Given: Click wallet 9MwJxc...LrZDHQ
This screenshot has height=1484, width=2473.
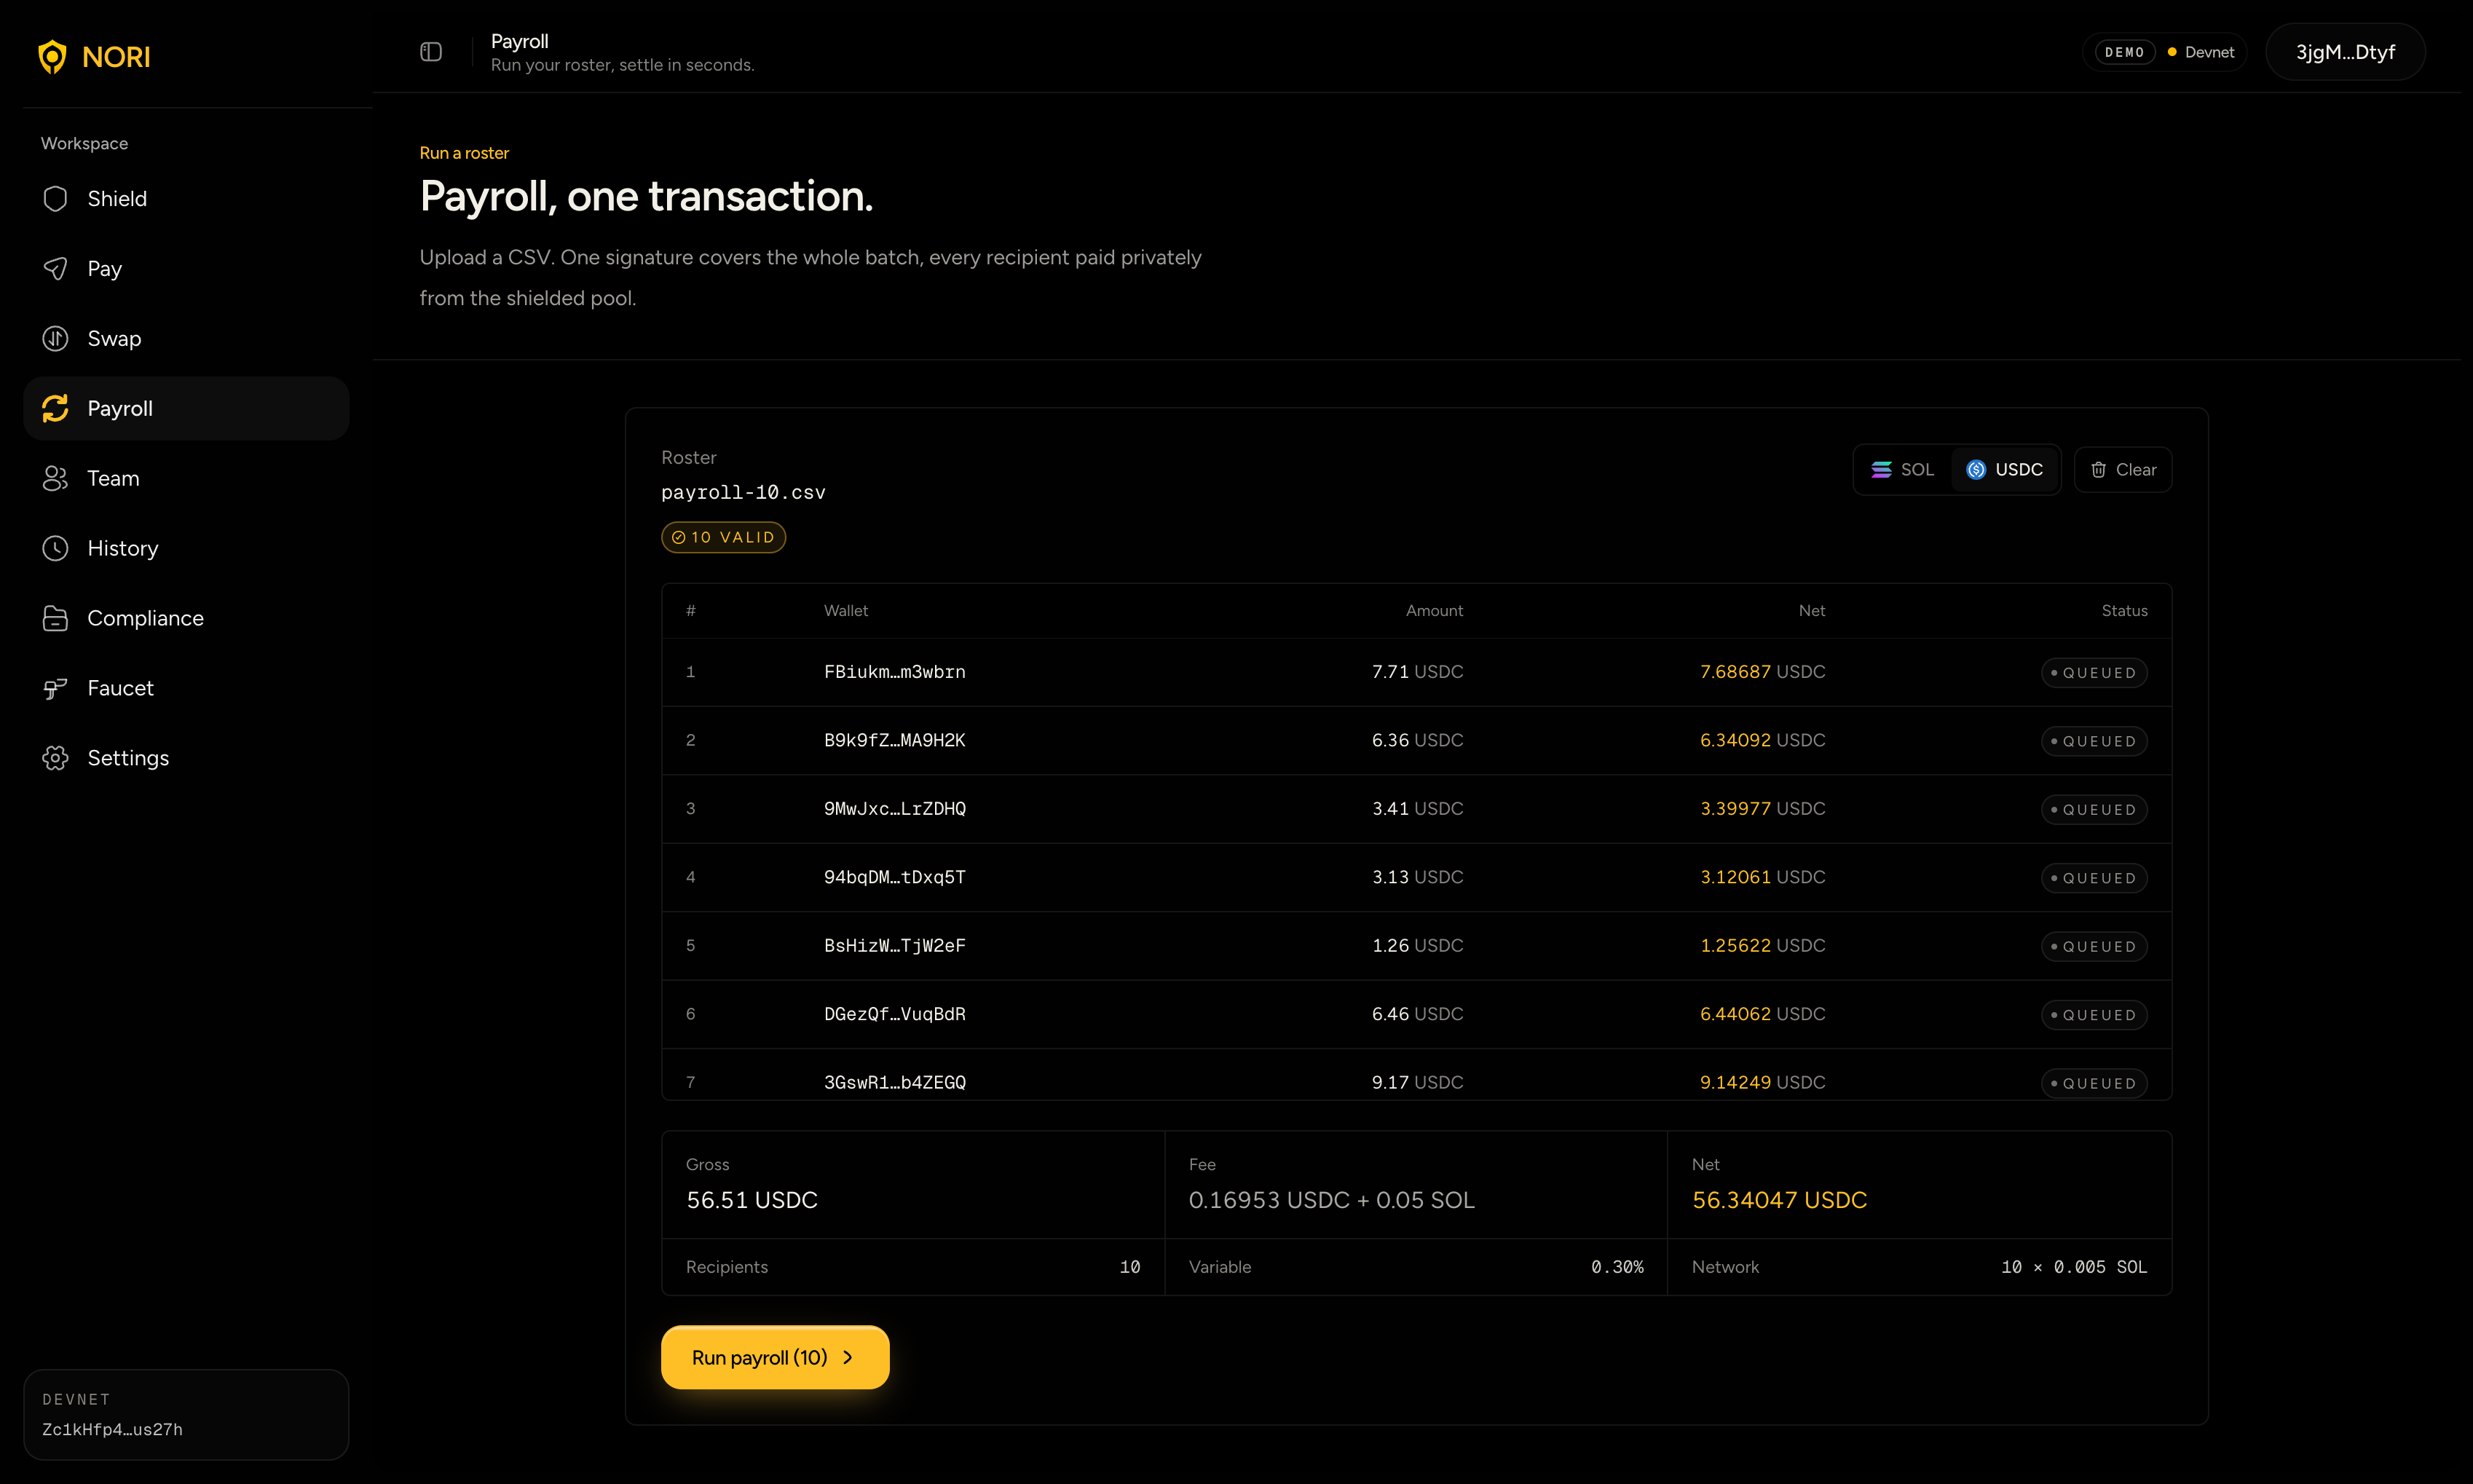Looking at the screenshot, I should click(x=895, y=809).
